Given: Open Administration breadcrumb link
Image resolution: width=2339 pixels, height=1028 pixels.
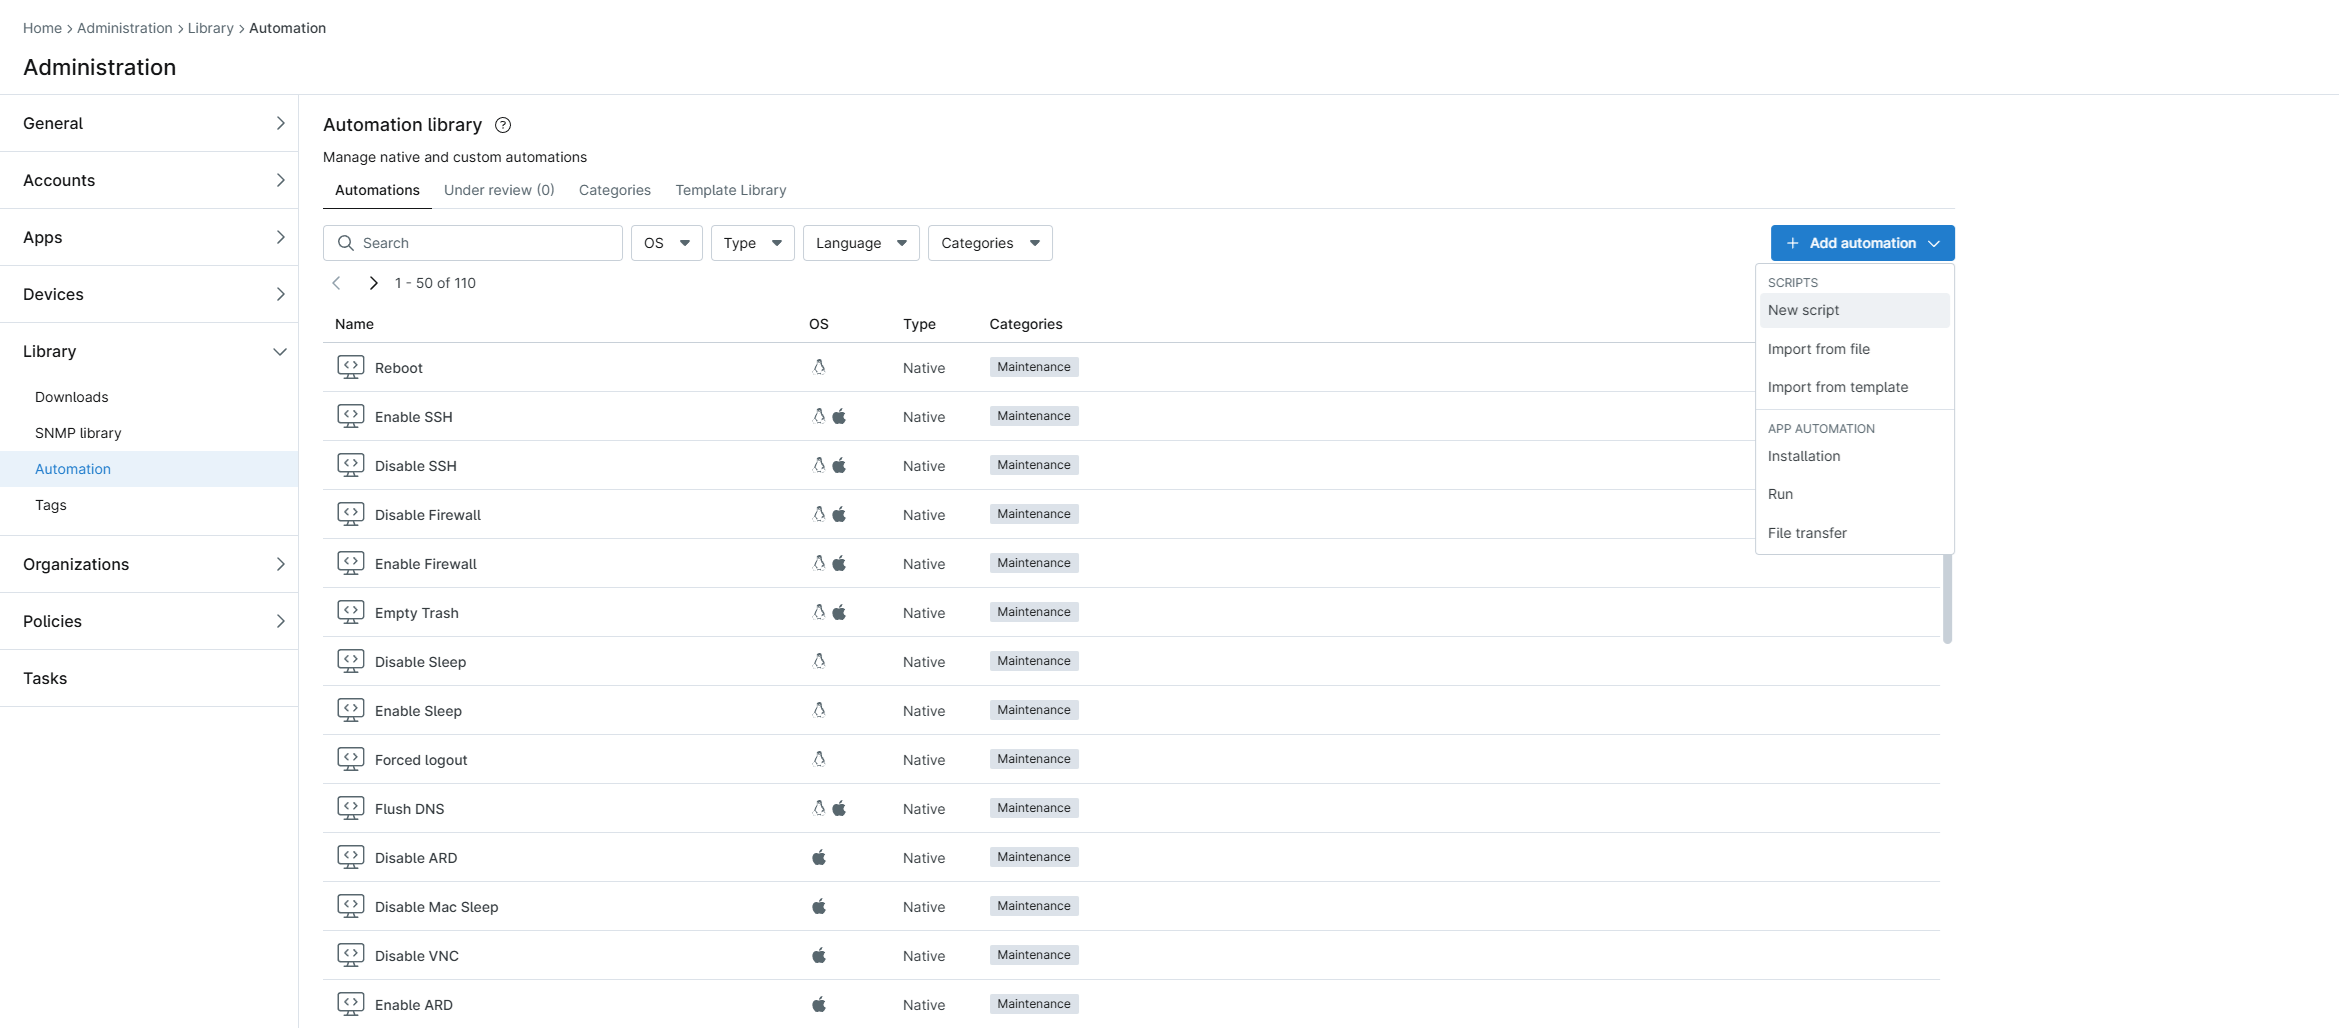Looking at the screenshot, I should point(125,28).
